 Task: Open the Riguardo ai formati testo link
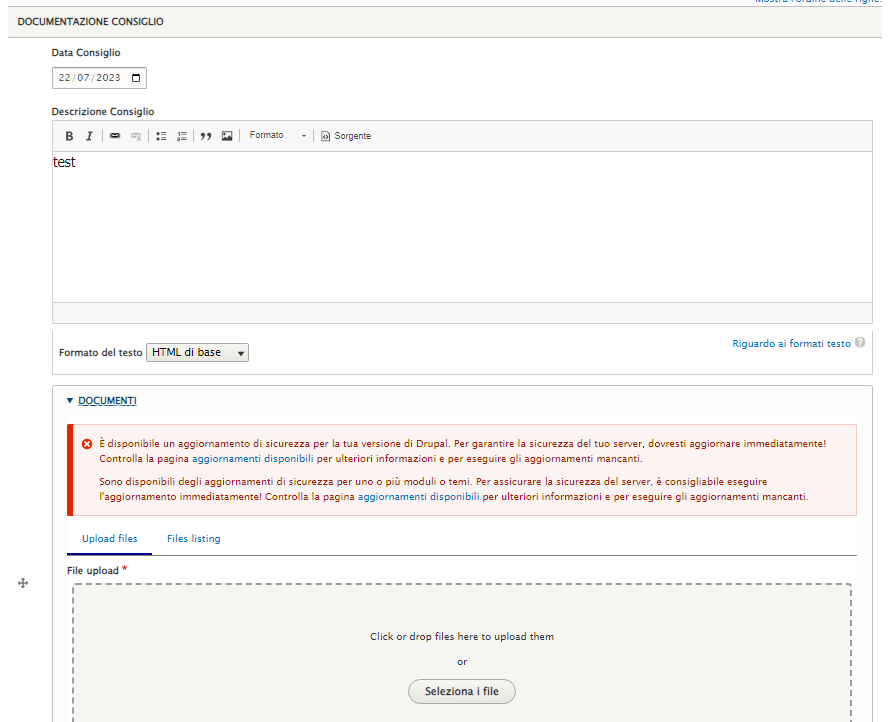click(791, 344)
